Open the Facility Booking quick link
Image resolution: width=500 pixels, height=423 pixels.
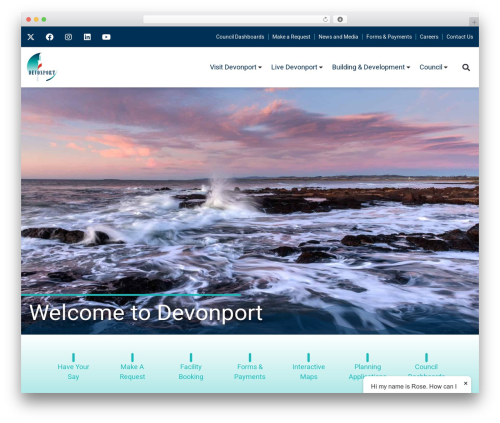[191, 367]
